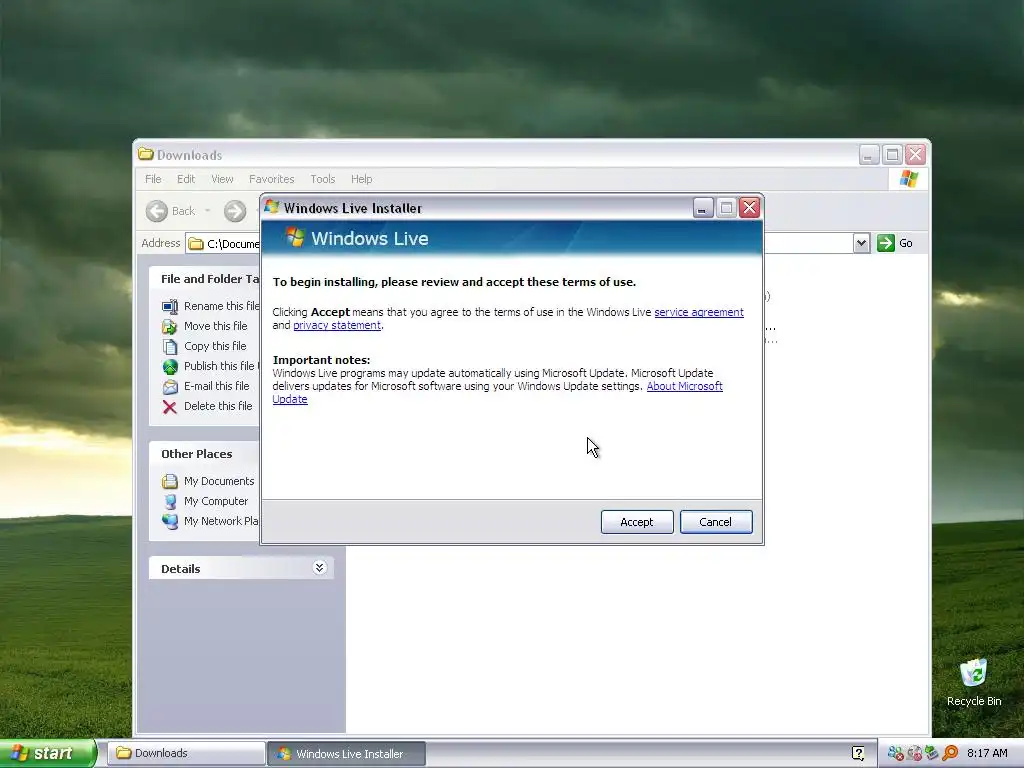Click the 8:17 AM system clock
1024x768 pixels.
(987, 753)
